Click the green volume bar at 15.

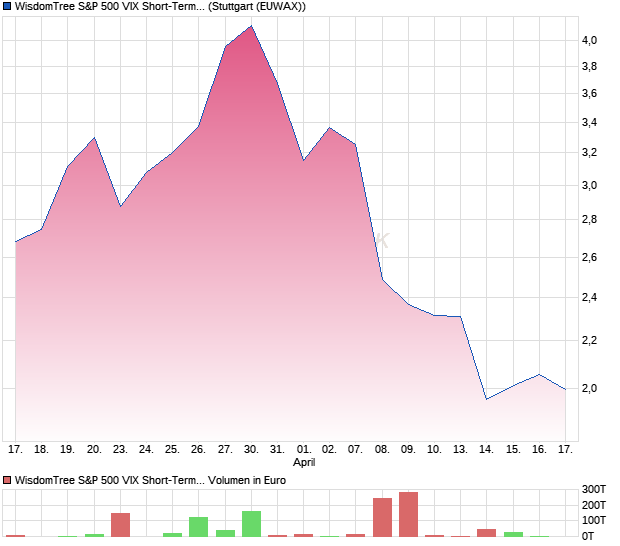[x=514, y=534]
